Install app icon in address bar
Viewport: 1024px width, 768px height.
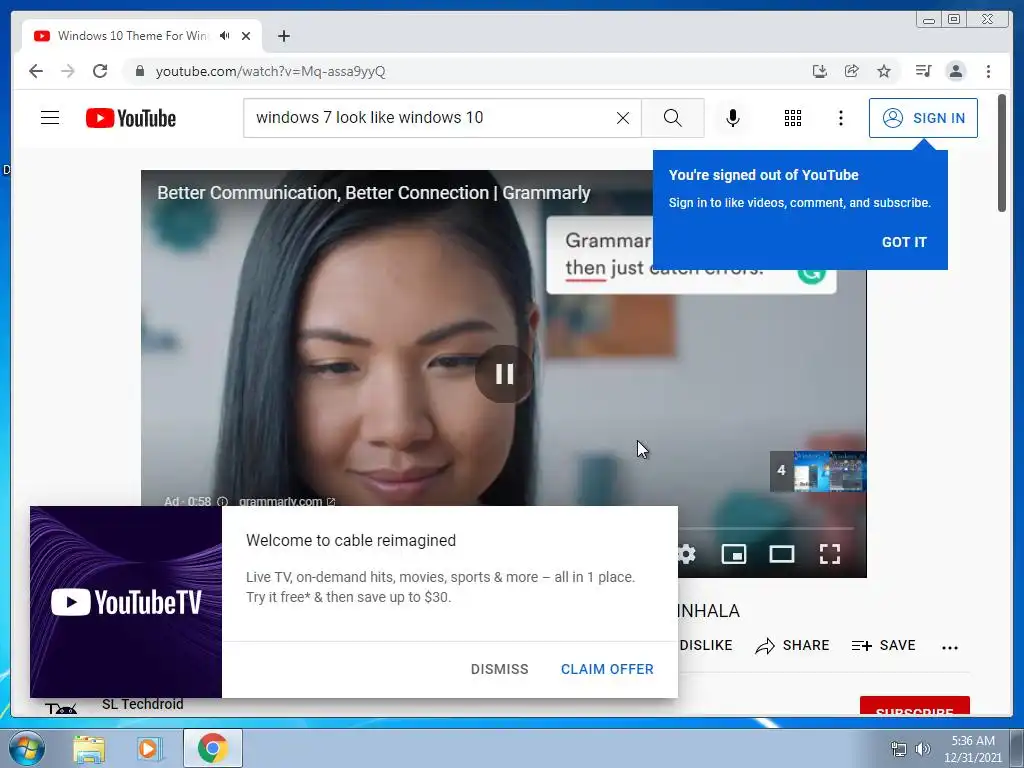pos(820,71)
